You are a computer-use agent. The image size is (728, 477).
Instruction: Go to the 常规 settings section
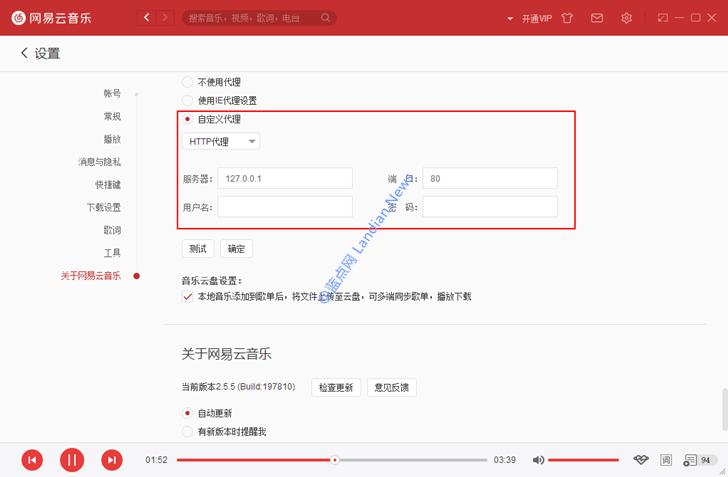coord(112,116)
